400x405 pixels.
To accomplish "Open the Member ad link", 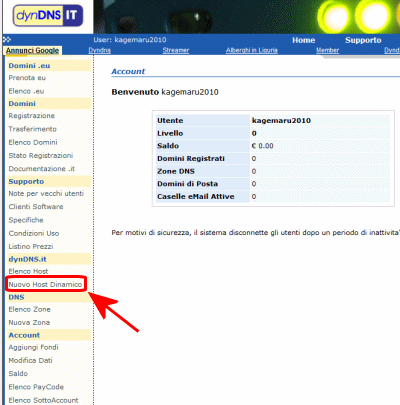I will click(x=327, y=50).
